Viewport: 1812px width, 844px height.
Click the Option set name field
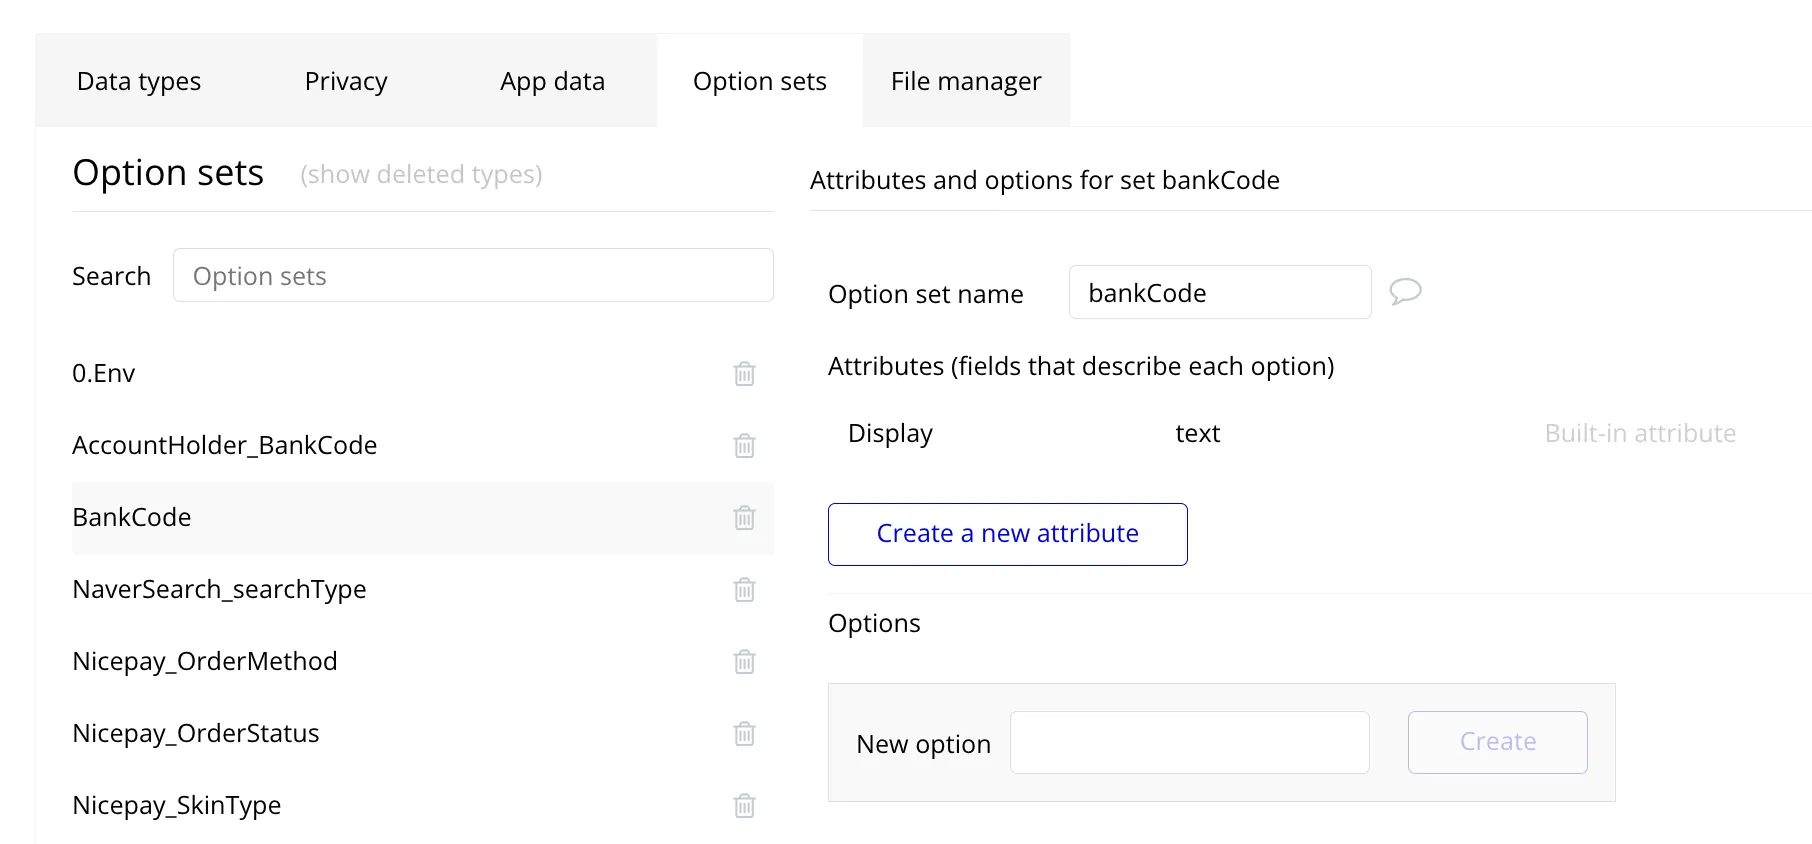[1219, 293]
